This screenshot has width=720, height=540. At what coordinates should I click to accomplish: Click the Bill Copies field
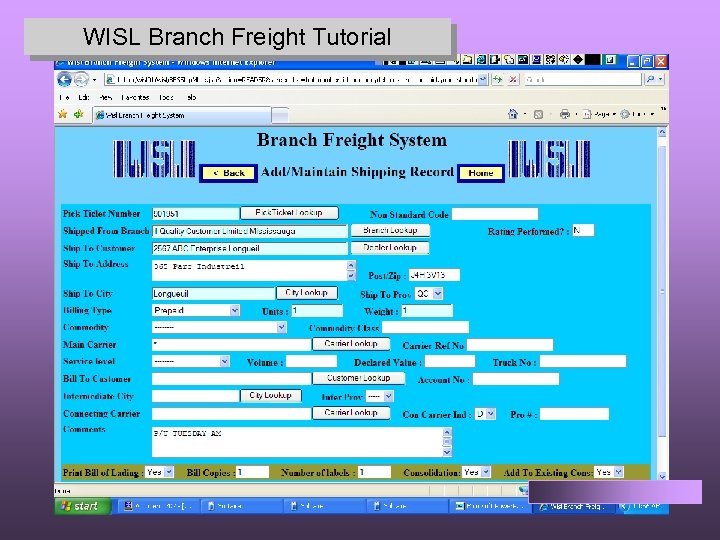(x=252, y=472)
